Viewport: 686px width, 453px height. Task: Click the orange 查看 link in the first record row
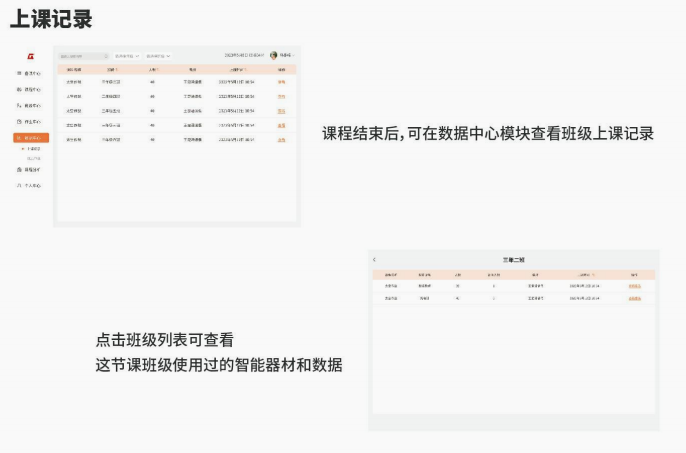(281, 82)
